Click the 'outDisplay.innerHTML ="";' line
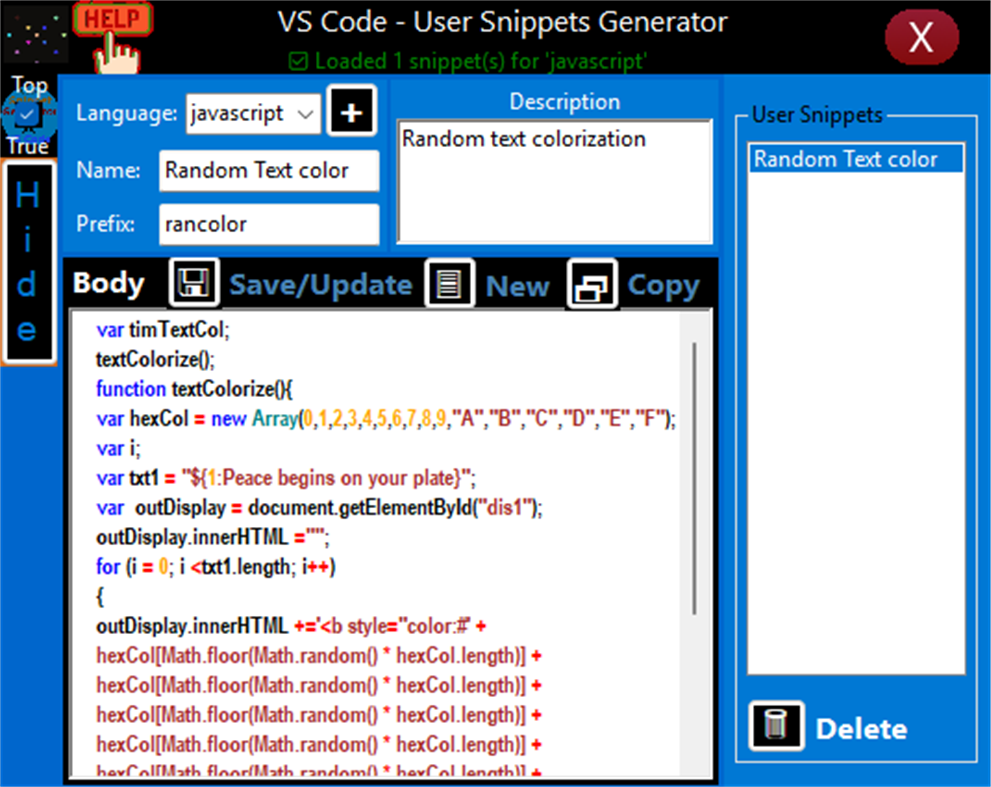 click(212, 537)
